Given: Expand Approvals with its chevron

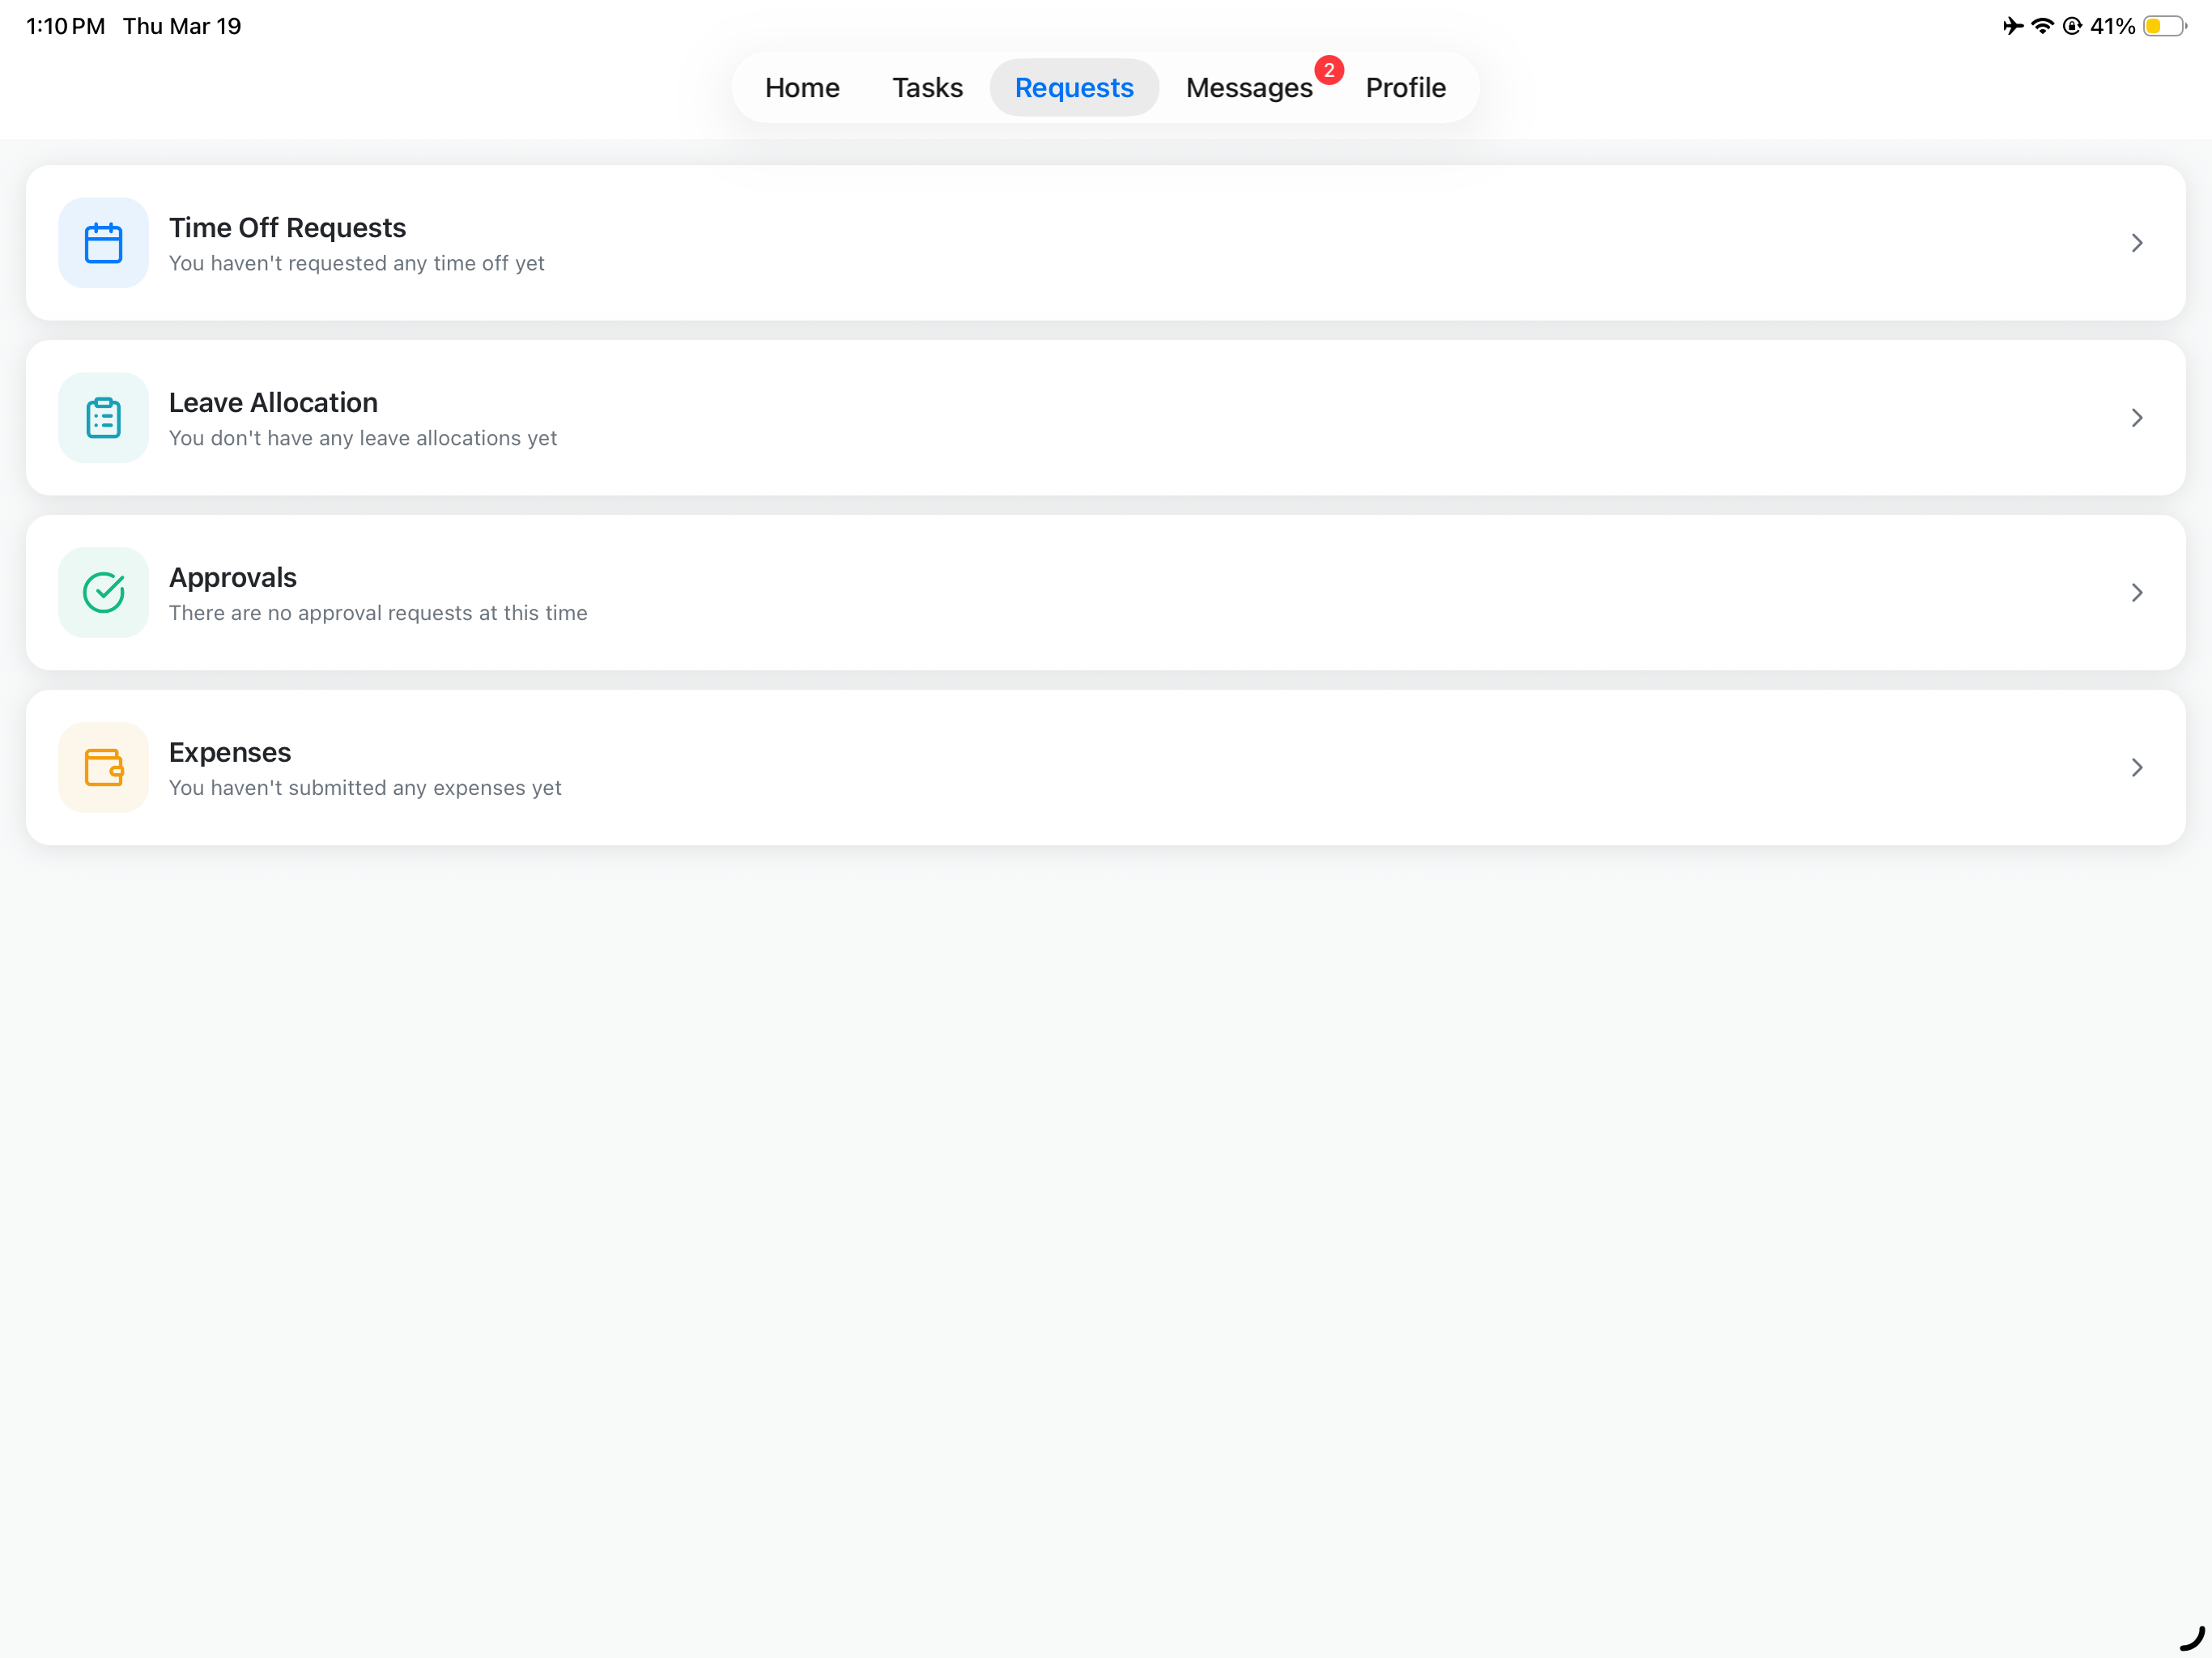Looking at the screenshot, I should (2136, 593).
